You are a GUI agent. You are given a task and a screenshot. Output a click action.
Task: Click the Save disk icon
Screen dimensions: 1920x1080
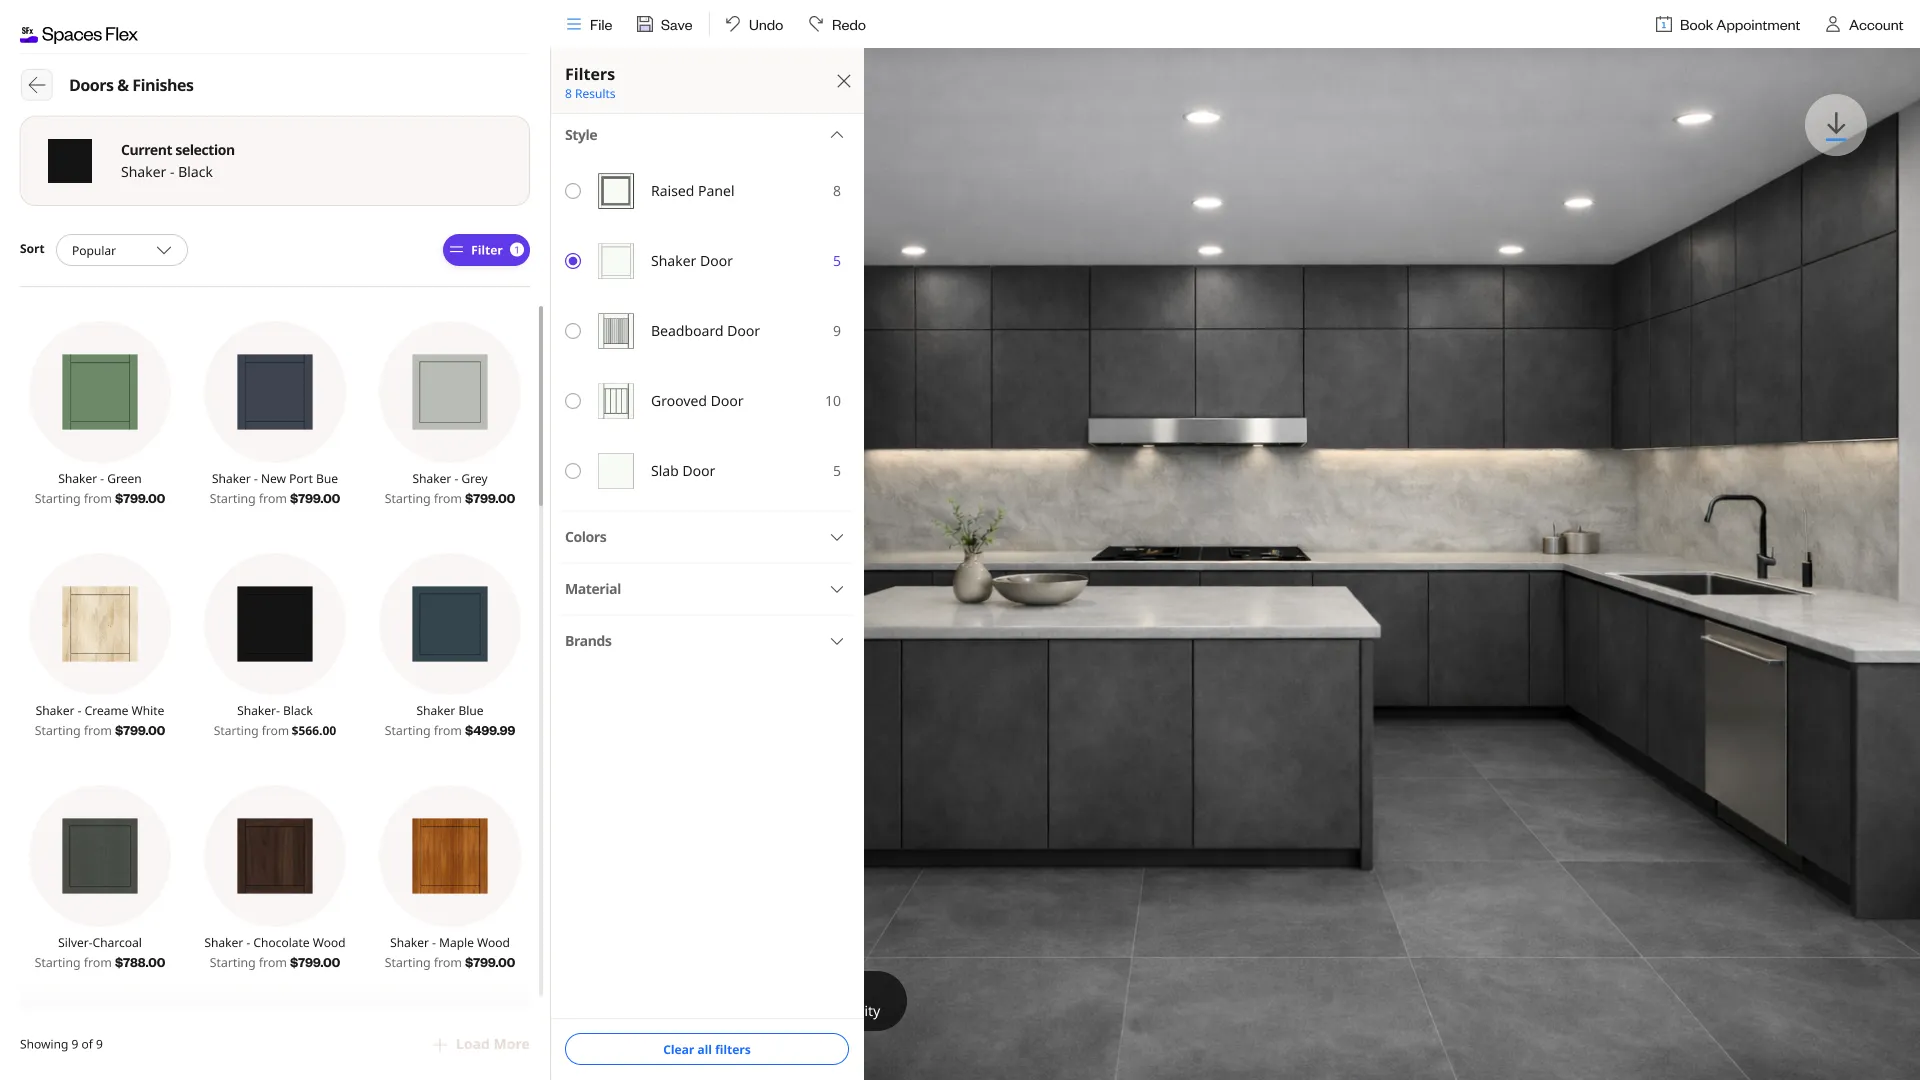pos(645,24)
